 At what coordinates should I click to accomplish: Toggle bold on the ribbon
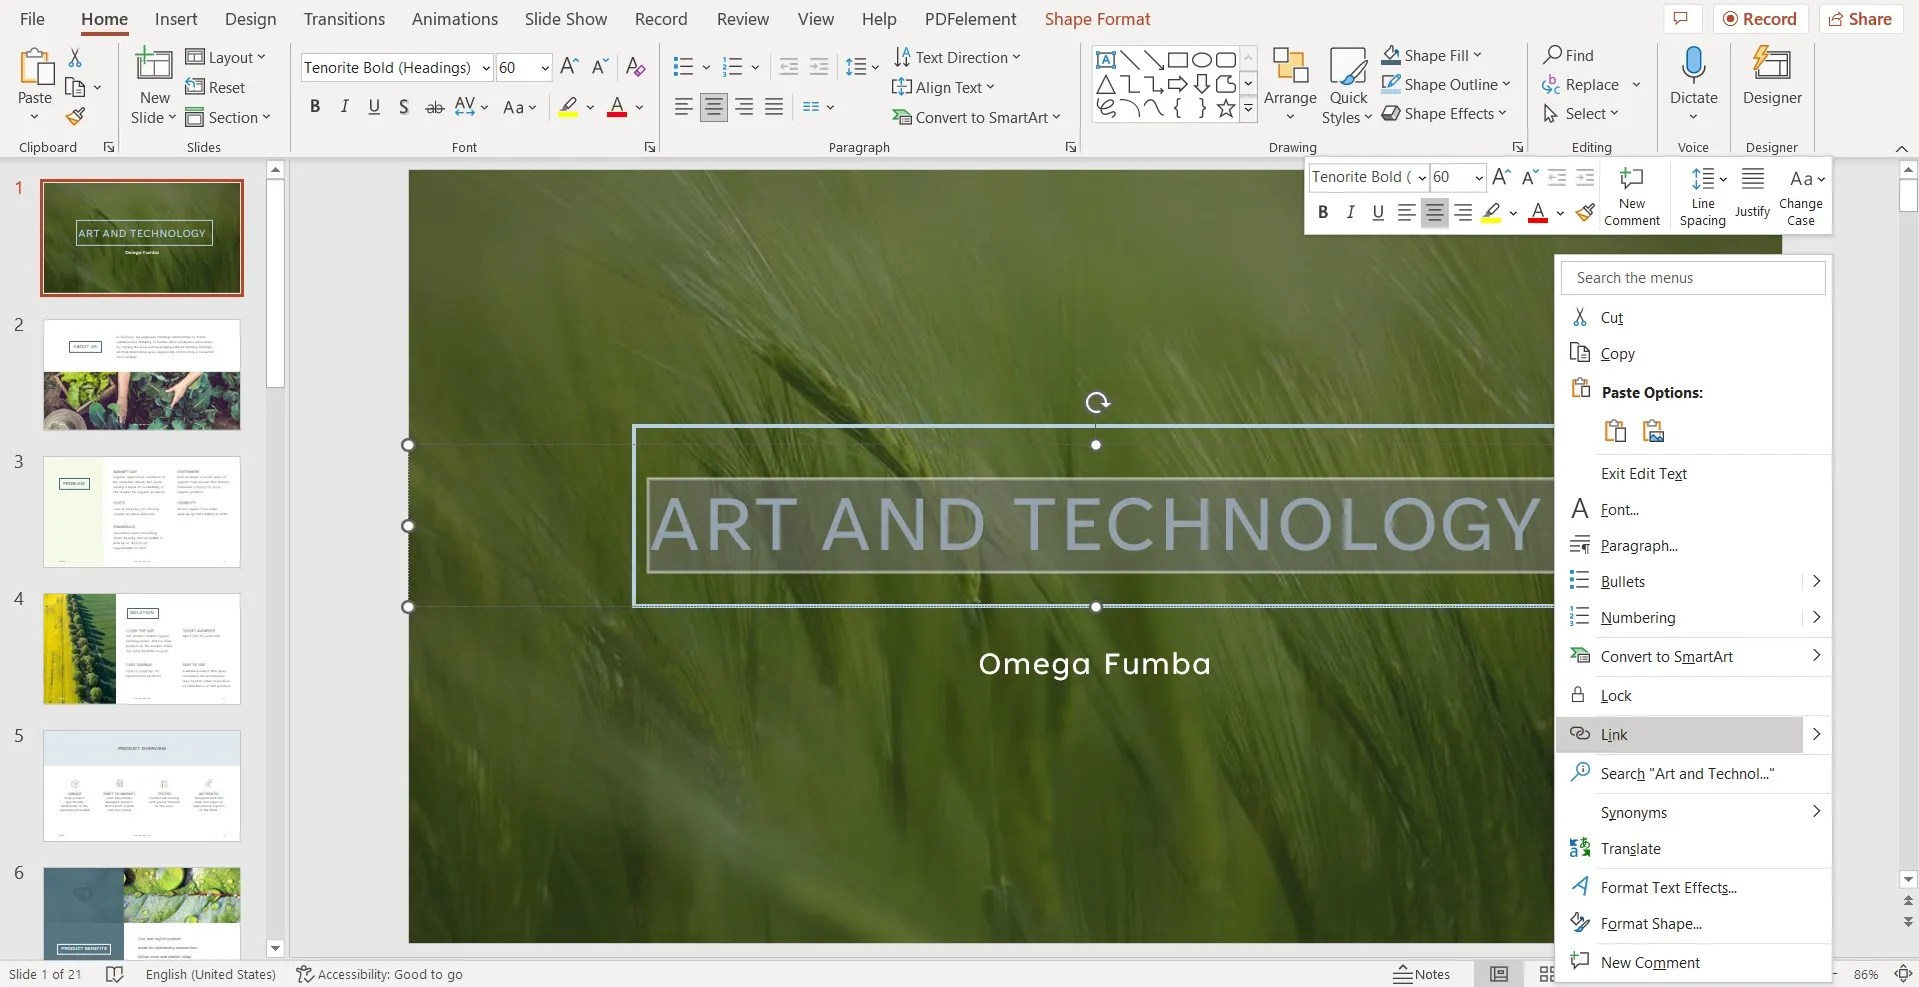pos(314,106)
